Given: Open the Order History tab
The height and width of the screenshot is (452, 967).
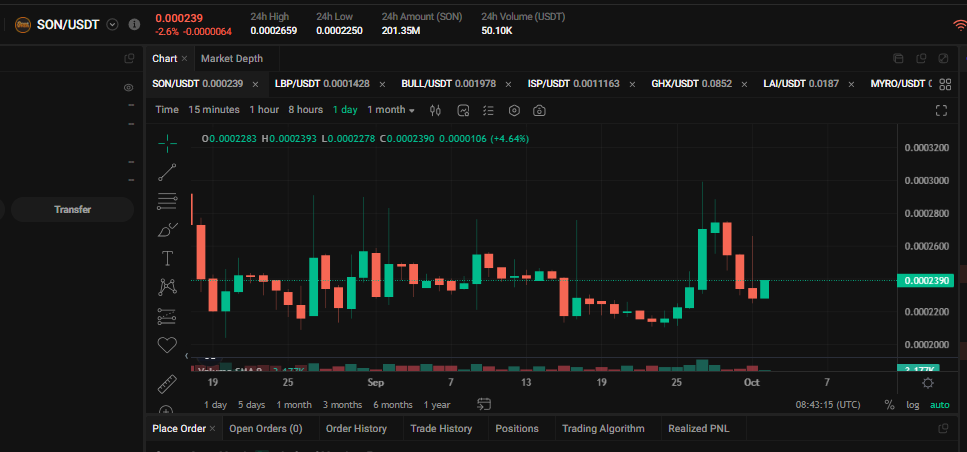Looking at the screenshot, I should [356, 429].
